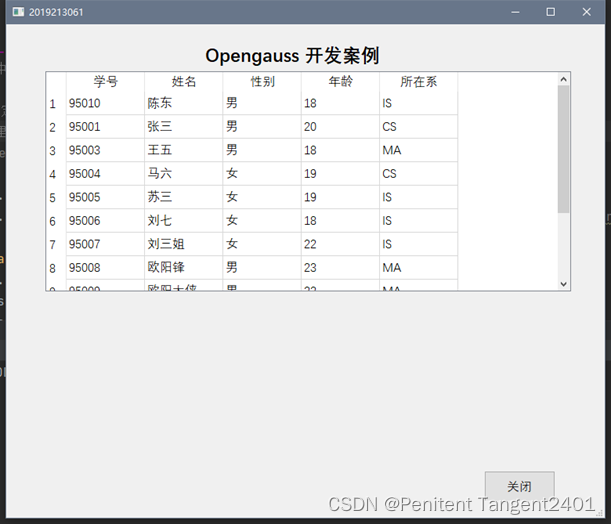This screenshot has width=611, height=524.
Task: Select the name cell 张三
Action: 184,127
